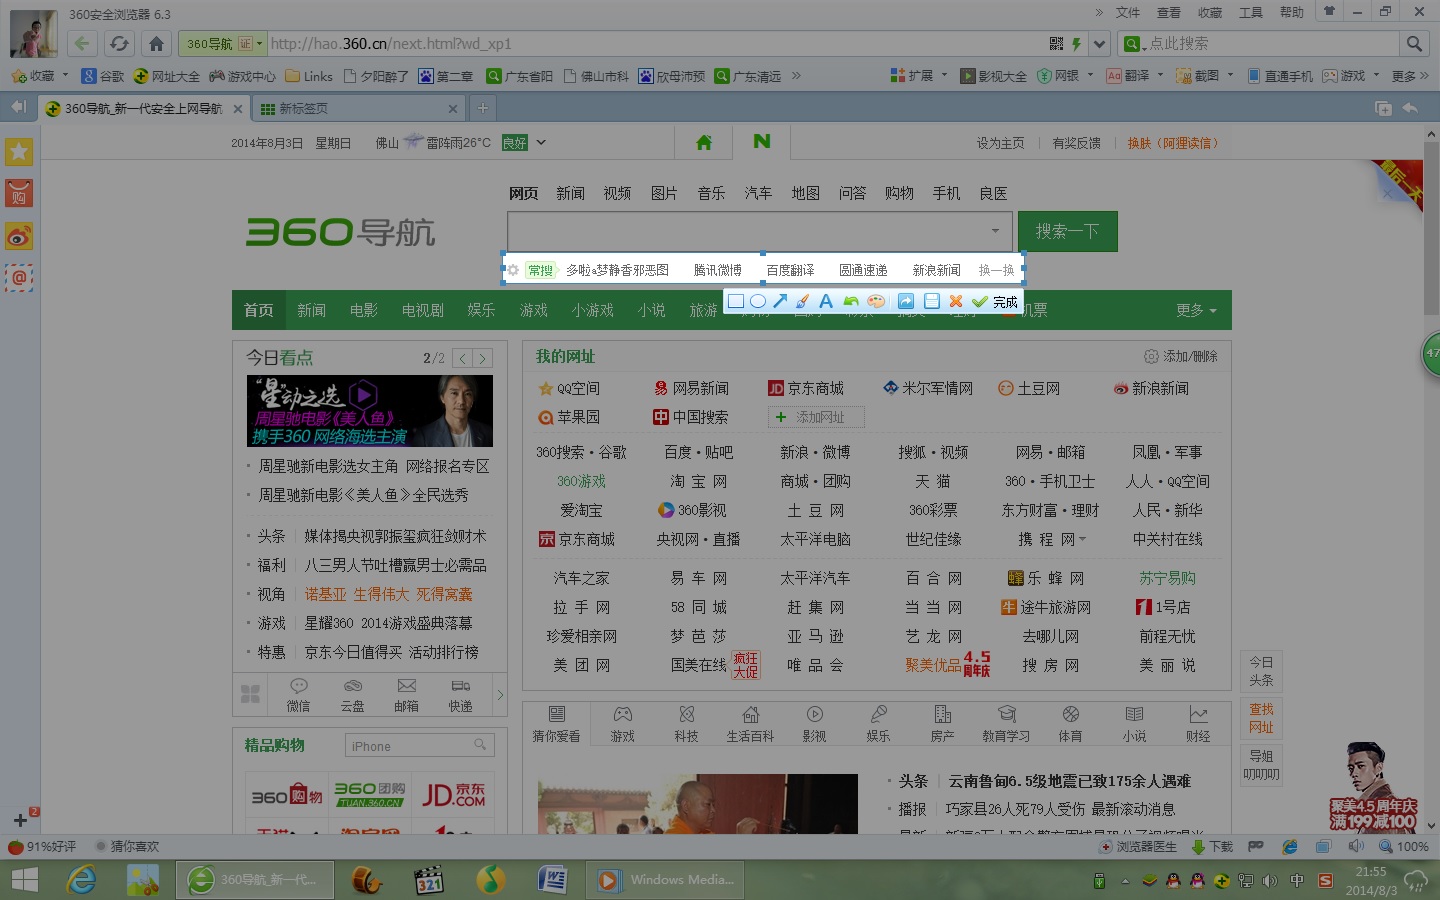Expand the weather dropdown next to 良好

click(541, 143)
